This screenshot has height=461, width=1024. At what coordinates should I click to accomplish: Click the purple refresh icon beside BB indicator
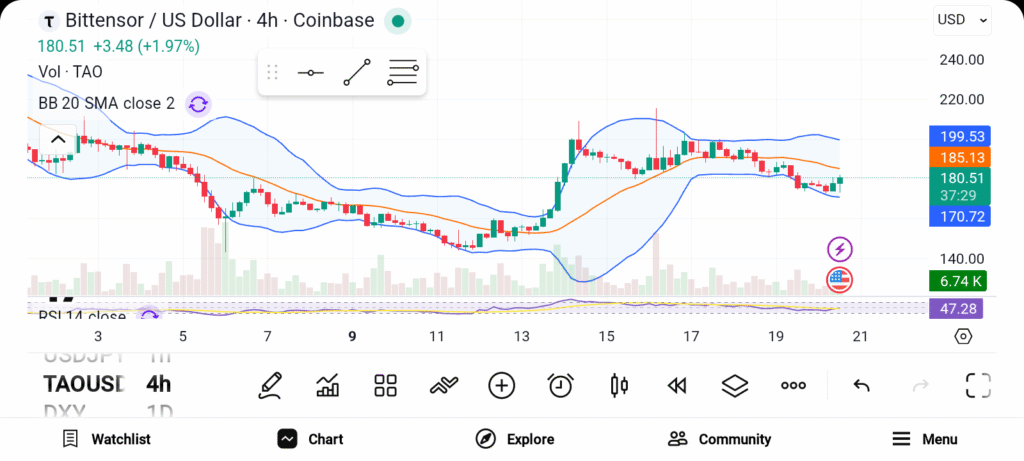198,104
